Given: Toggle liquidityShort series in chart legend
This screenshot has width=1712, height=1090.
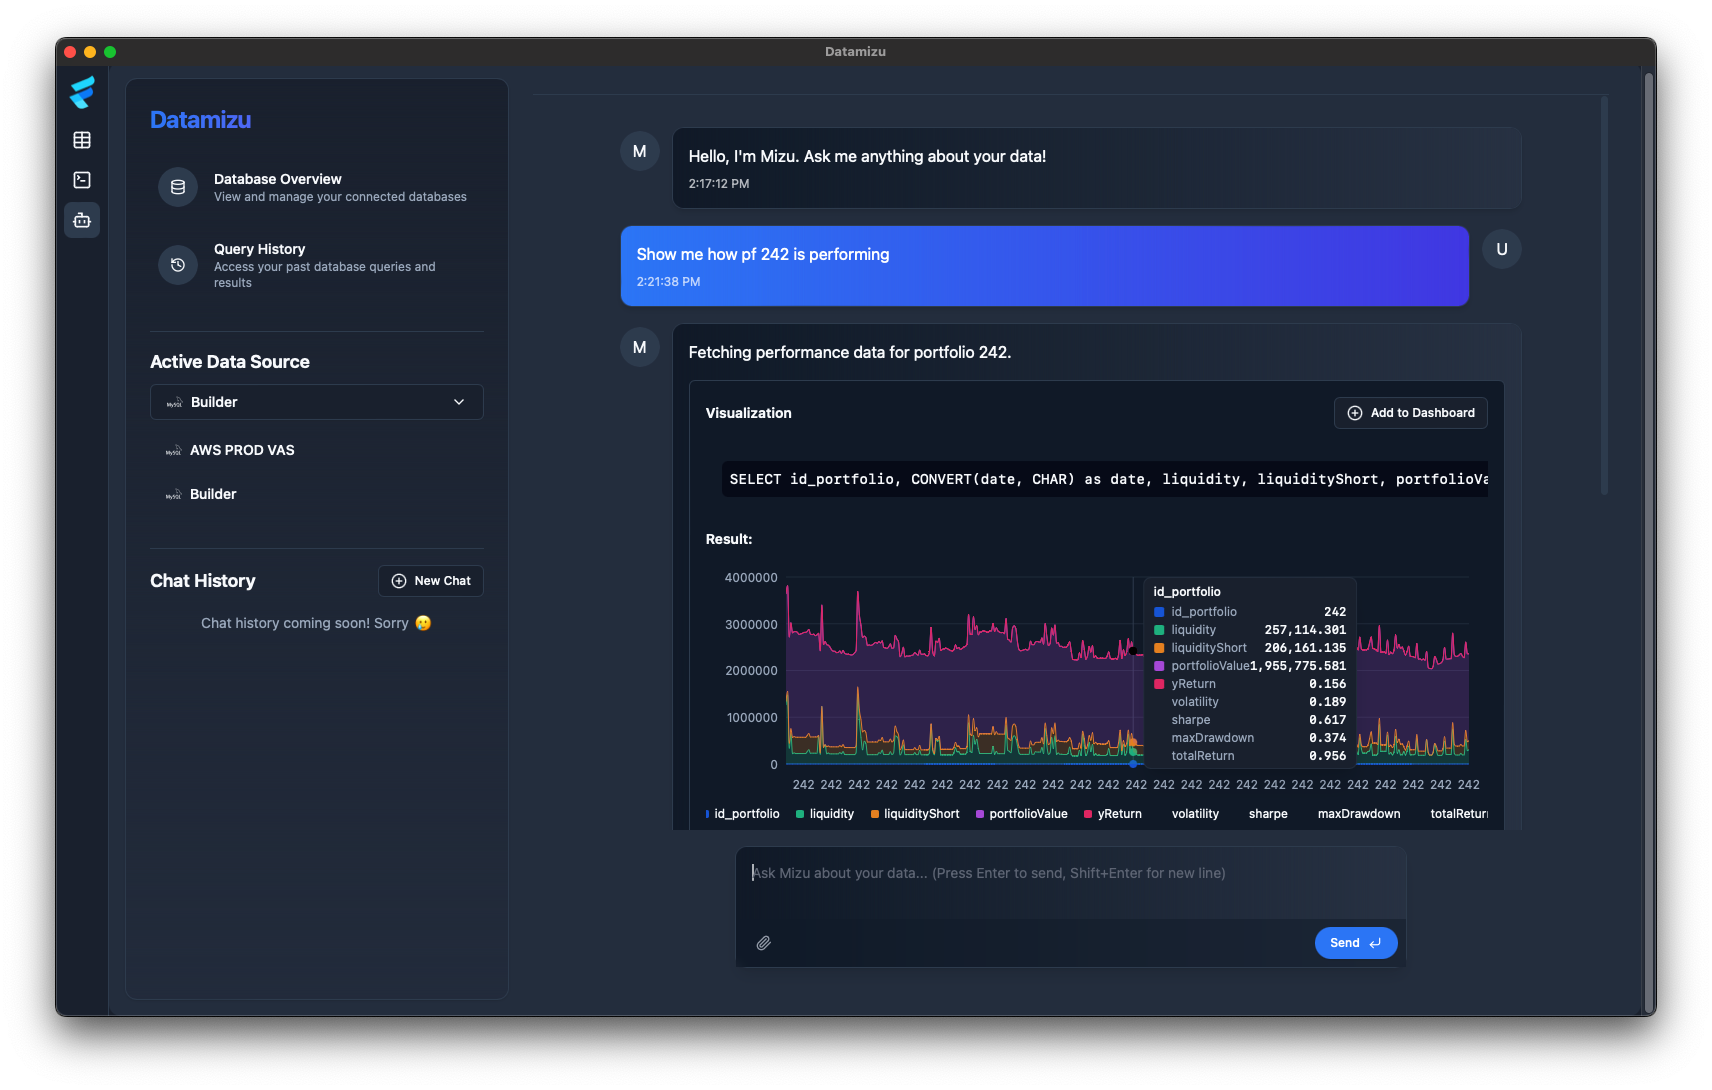Looking at the screenshot, I should point(915,814).
